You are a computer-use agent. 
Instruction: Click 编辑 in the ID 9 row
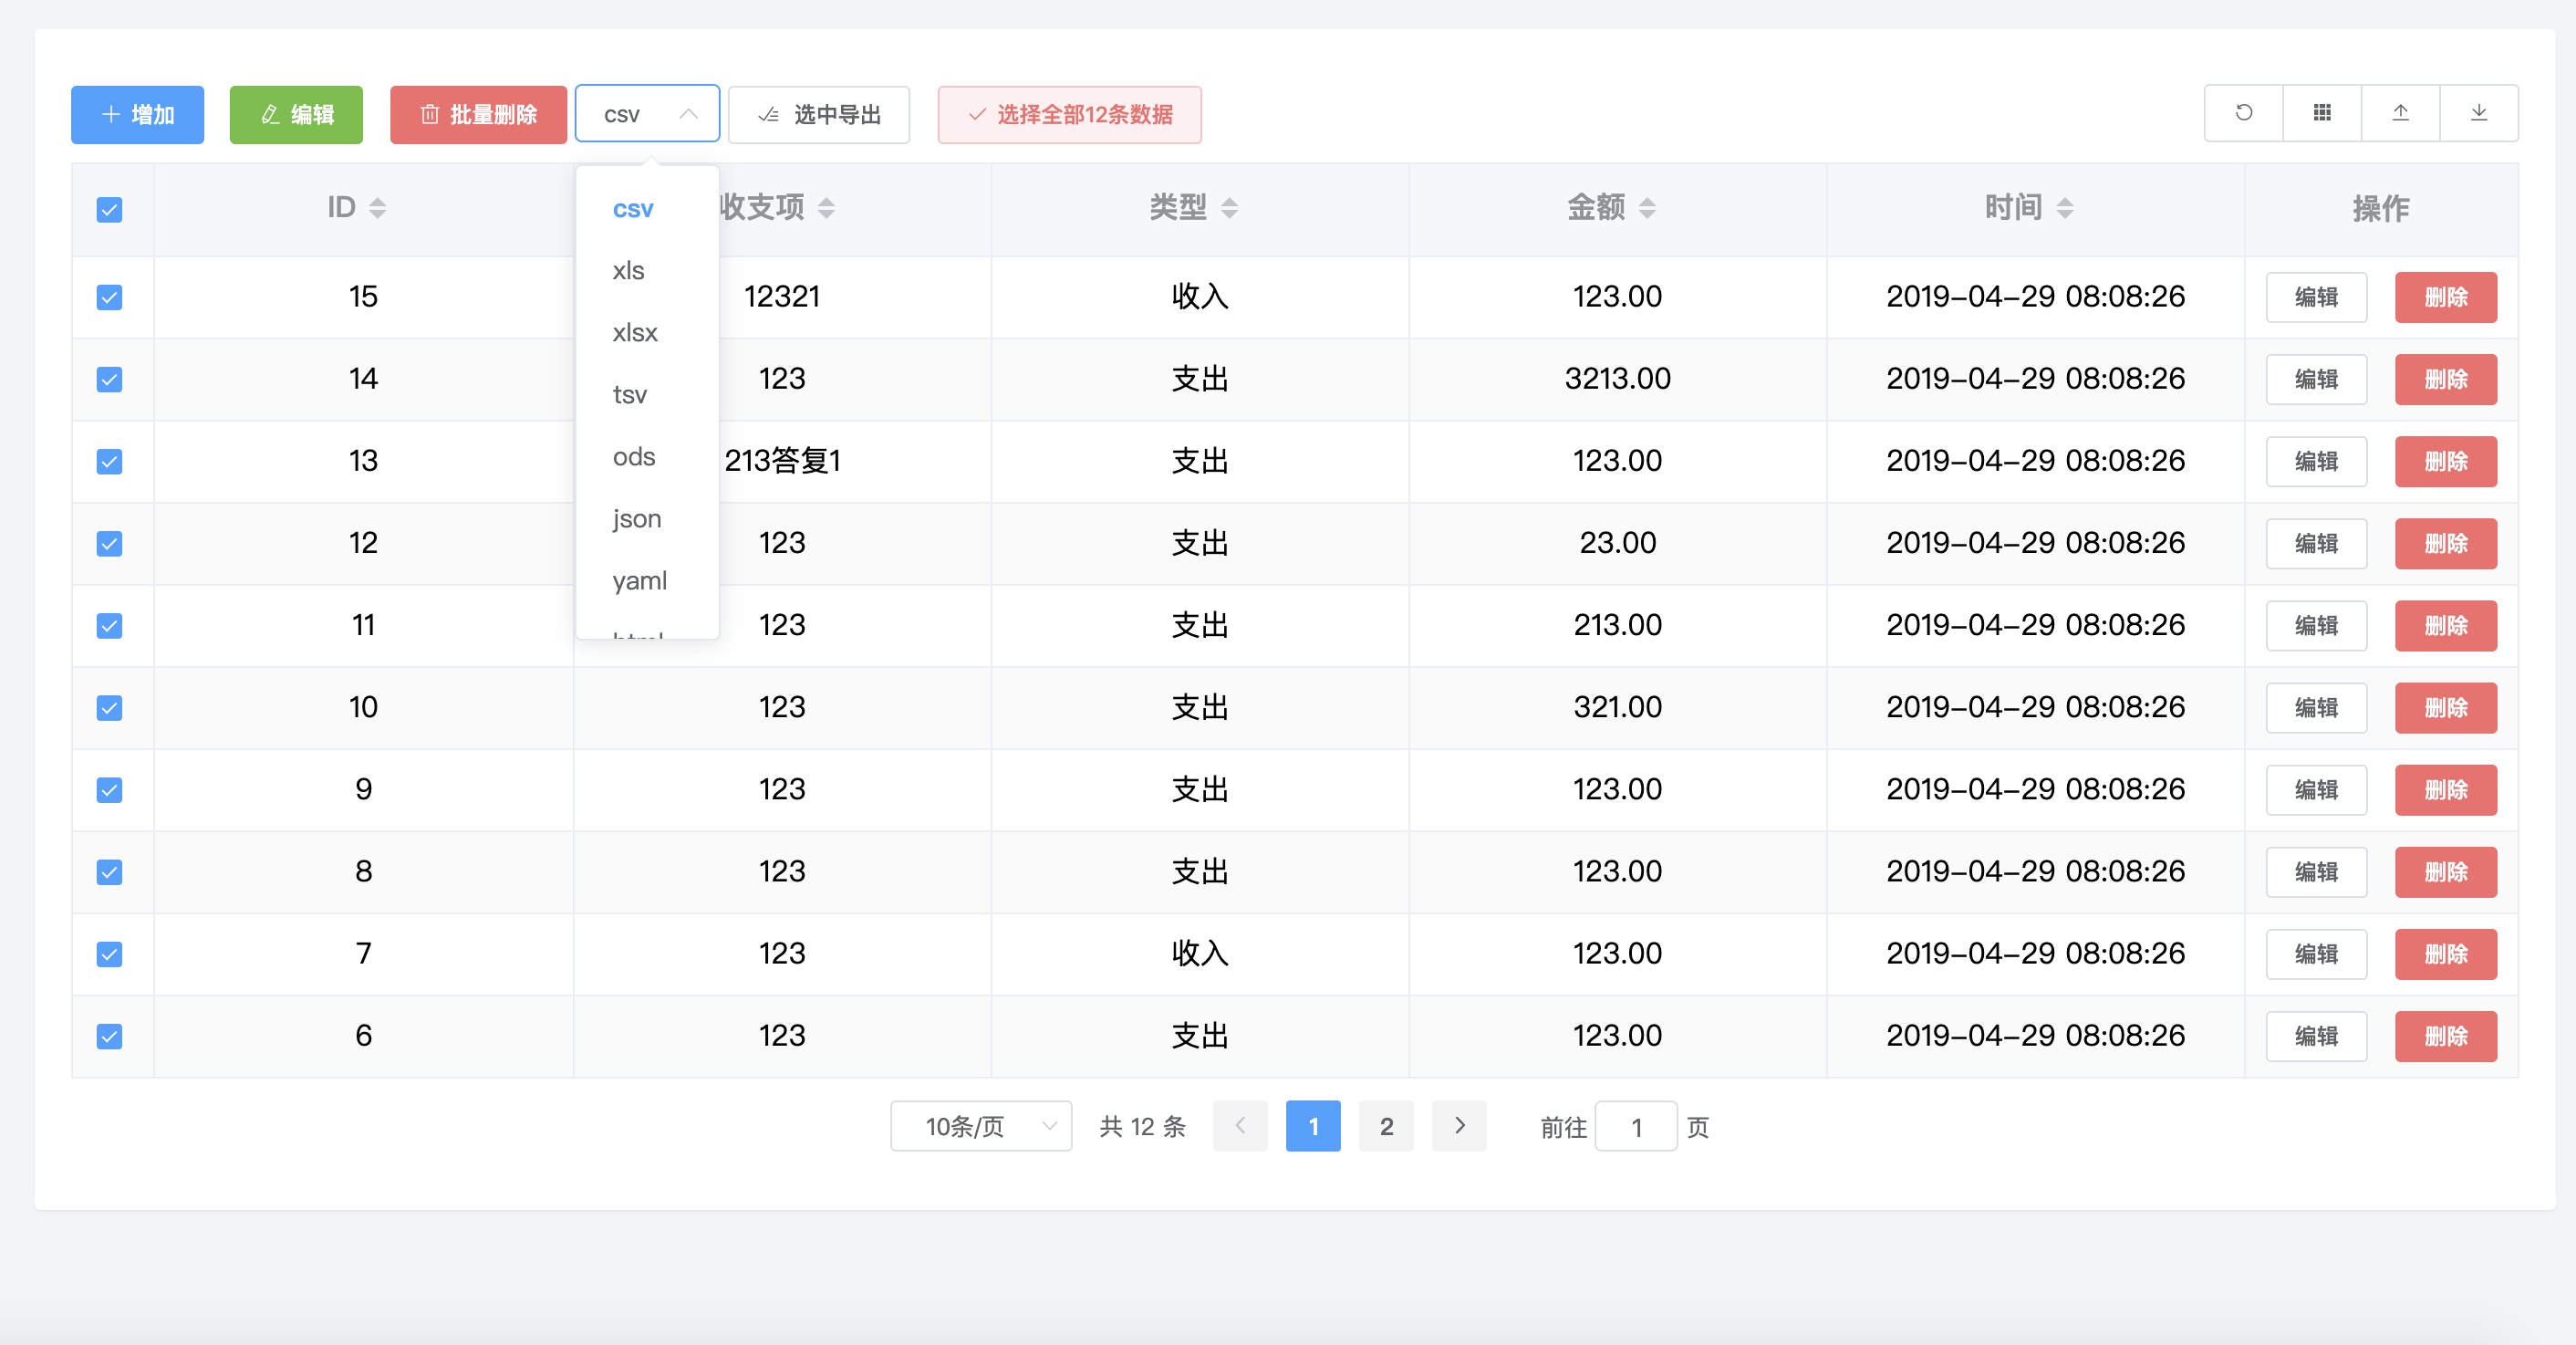[x=2316, y=790]
